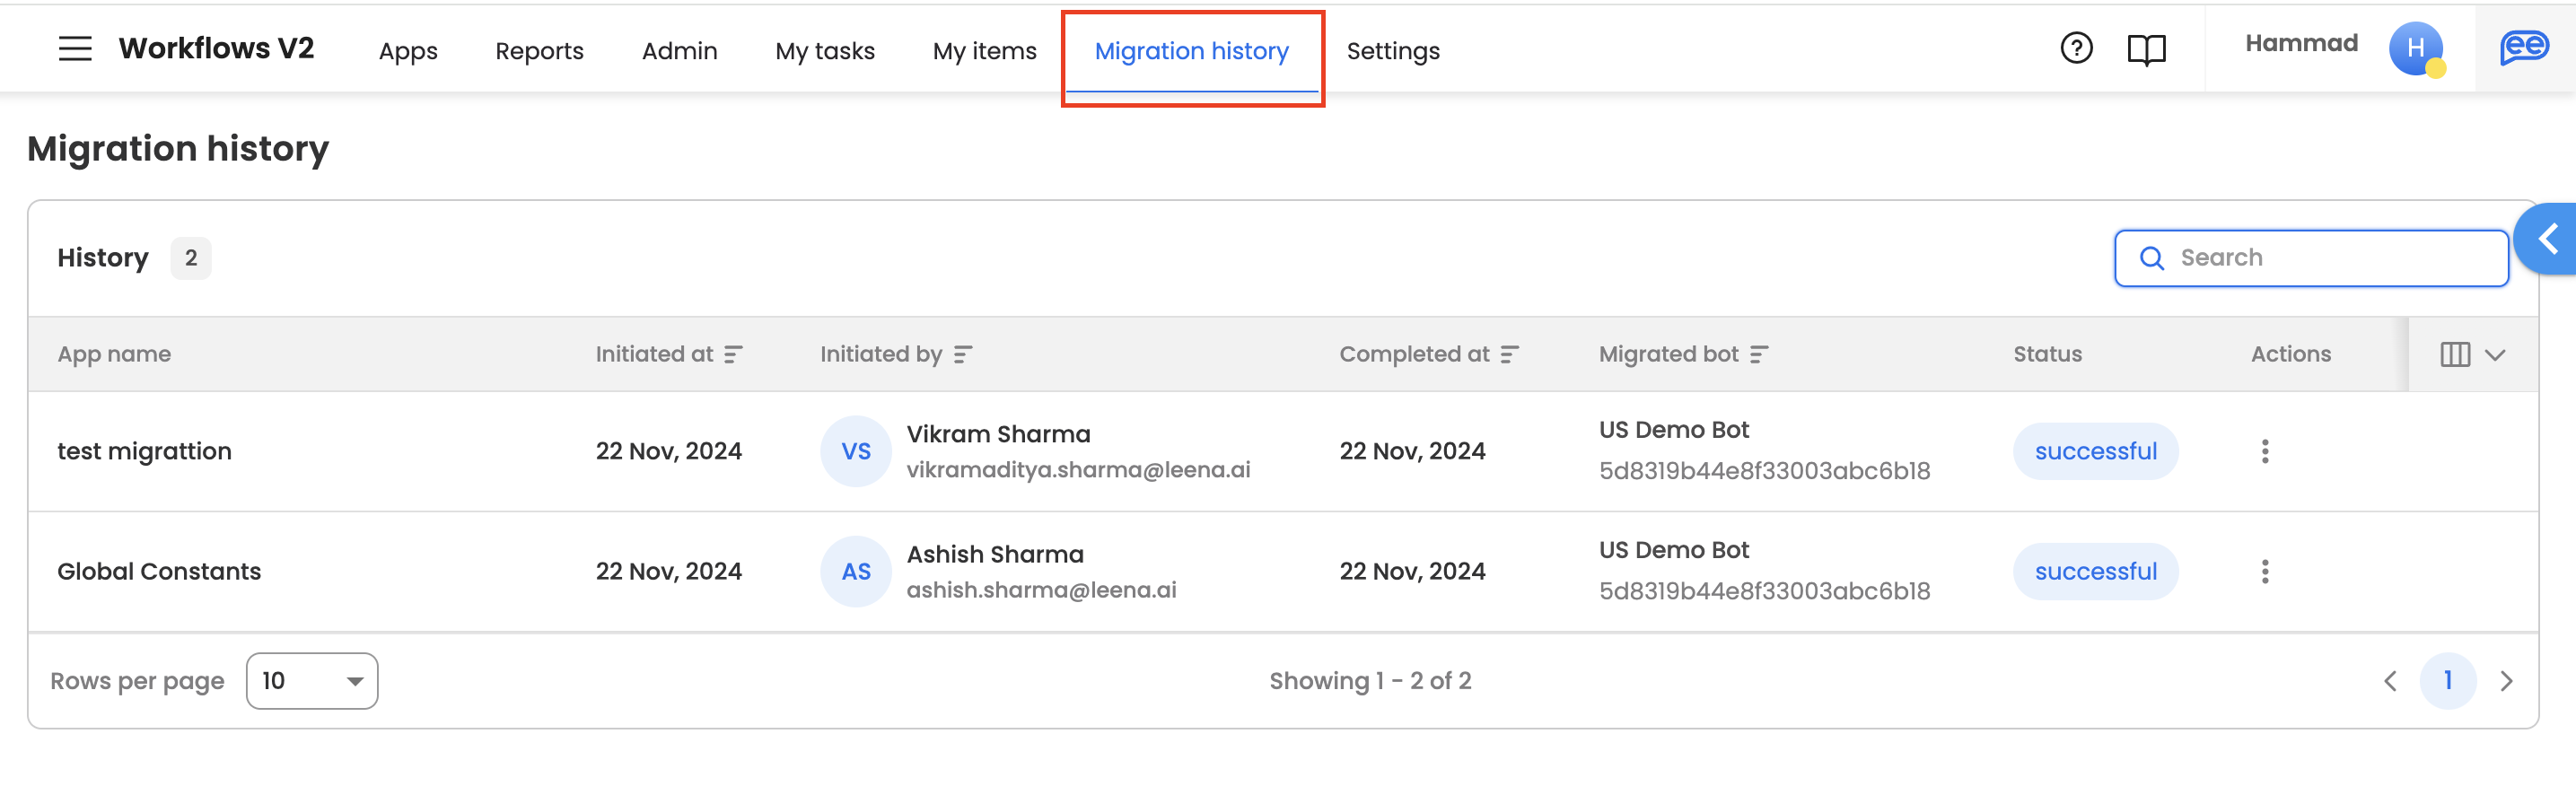2576x795 pixels.
Task: Sort by Migrated bot column
Action: pyautogui.click(x=1759, y=354)
